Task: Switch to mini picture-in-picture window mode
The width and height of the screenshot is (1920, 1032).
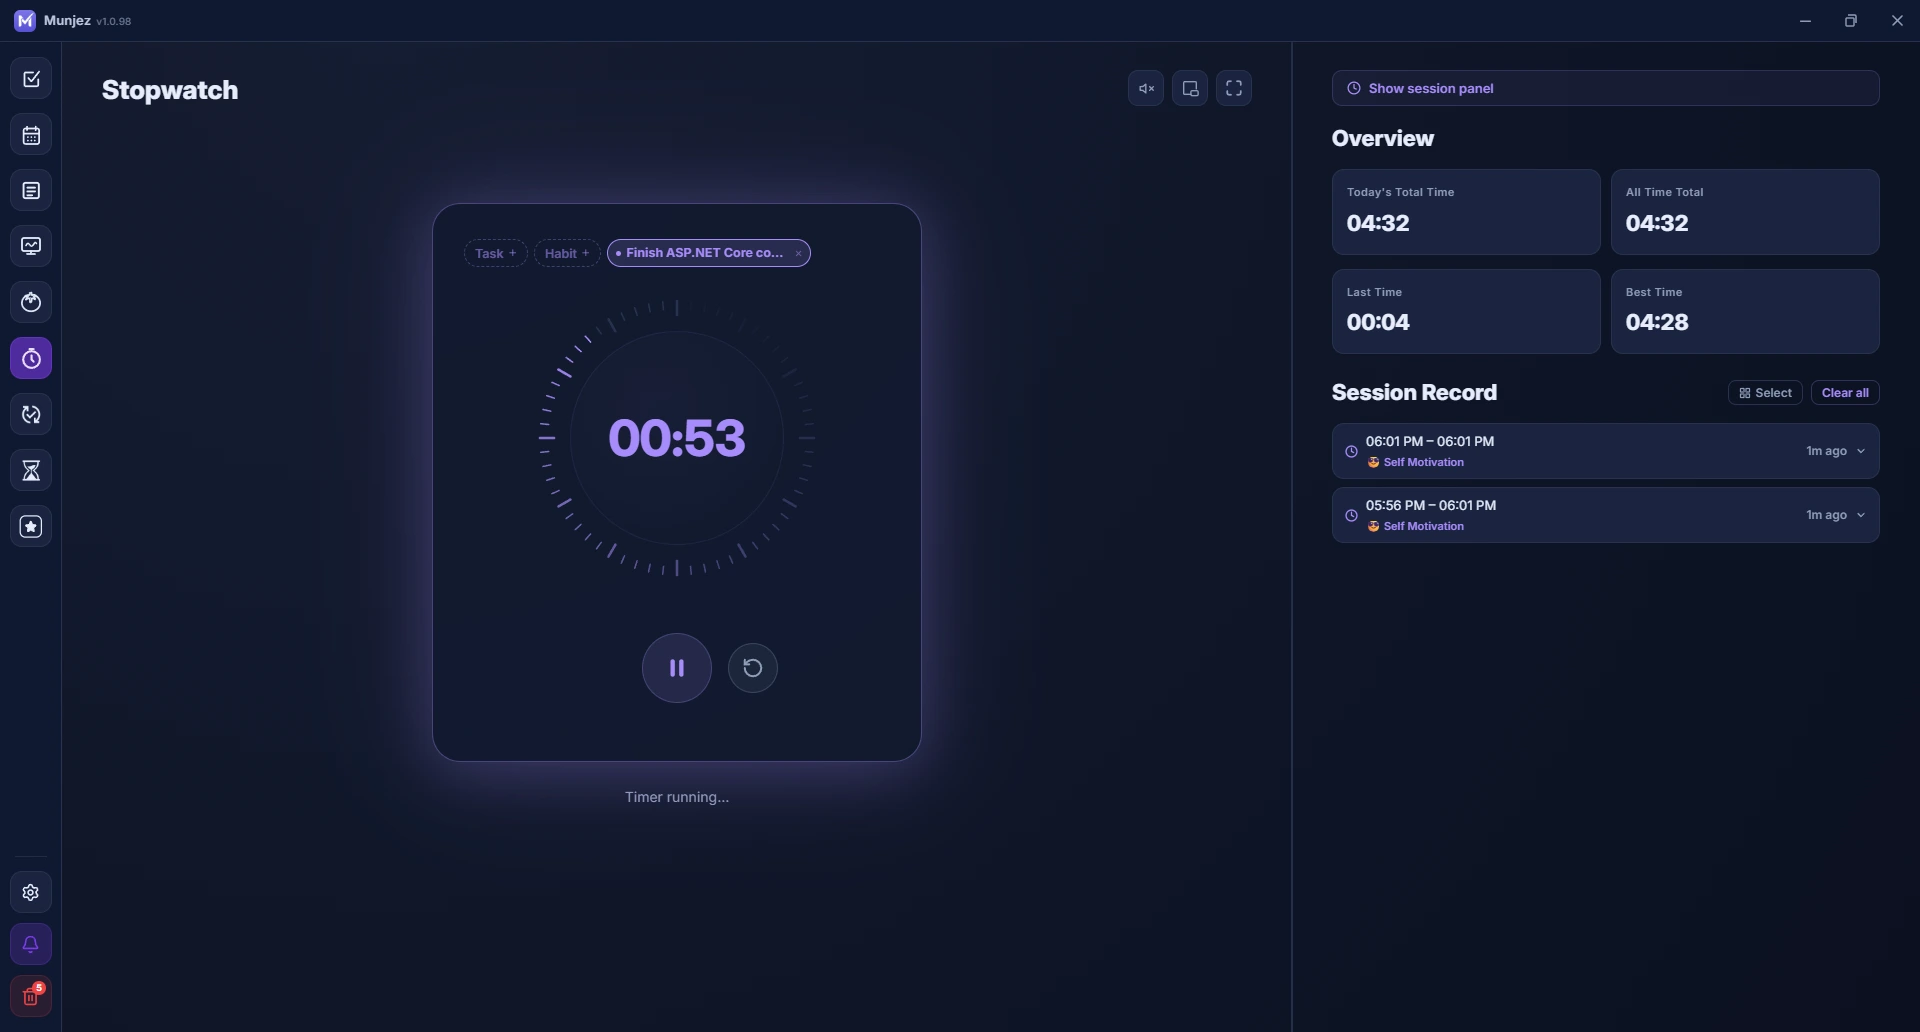Action: pos(1190,88)
